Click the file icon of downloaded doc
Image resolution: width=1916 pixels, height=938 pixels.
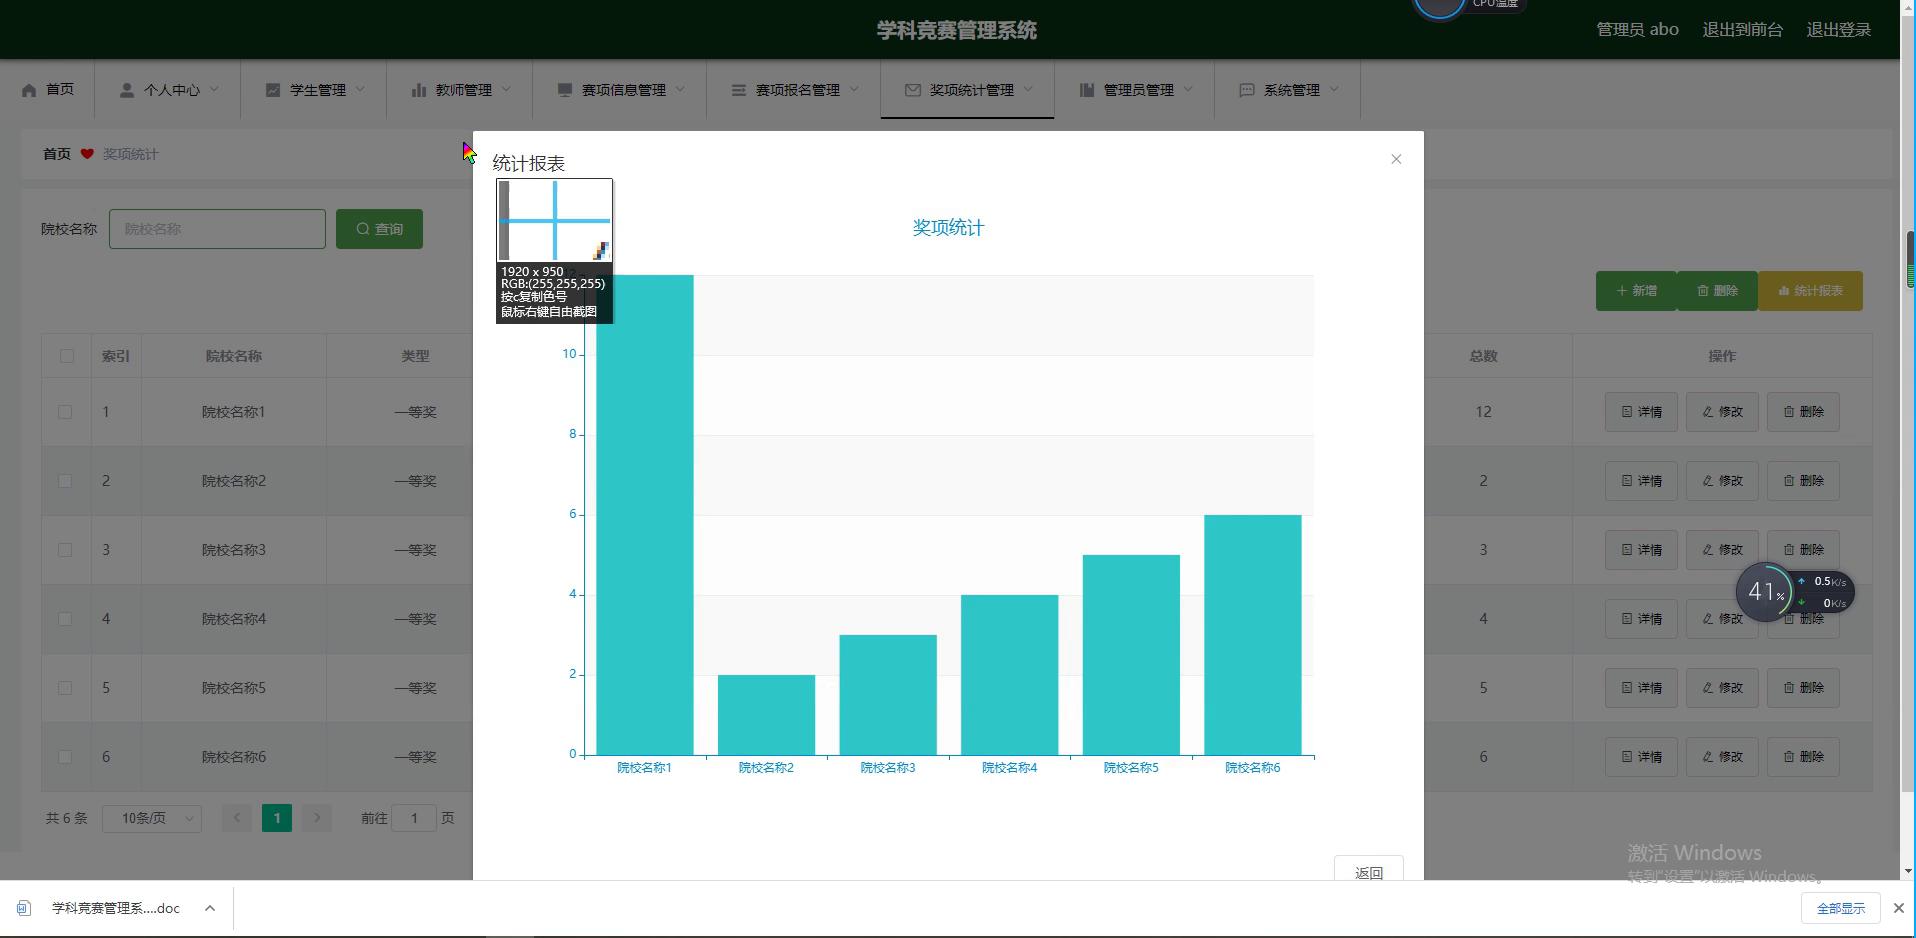pos(24,908)
